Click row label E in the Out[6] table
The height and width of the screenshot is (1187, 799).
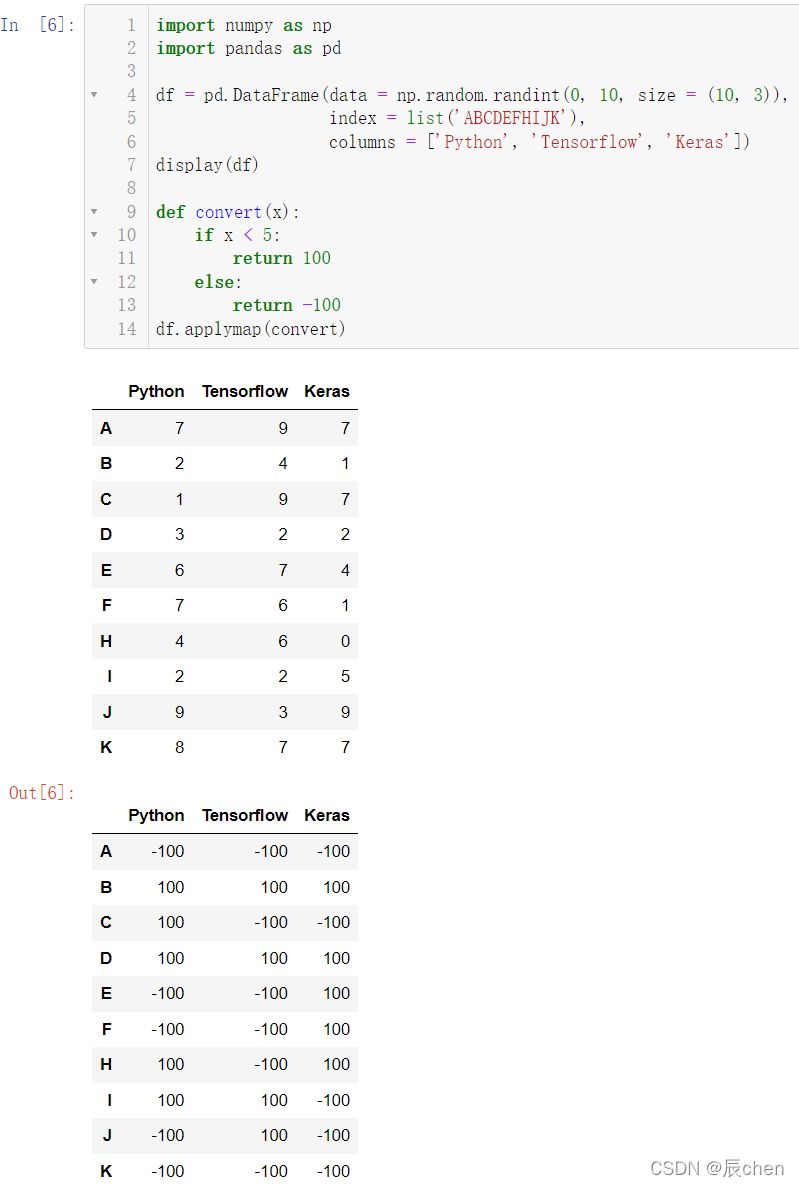(x=106, y=993)
